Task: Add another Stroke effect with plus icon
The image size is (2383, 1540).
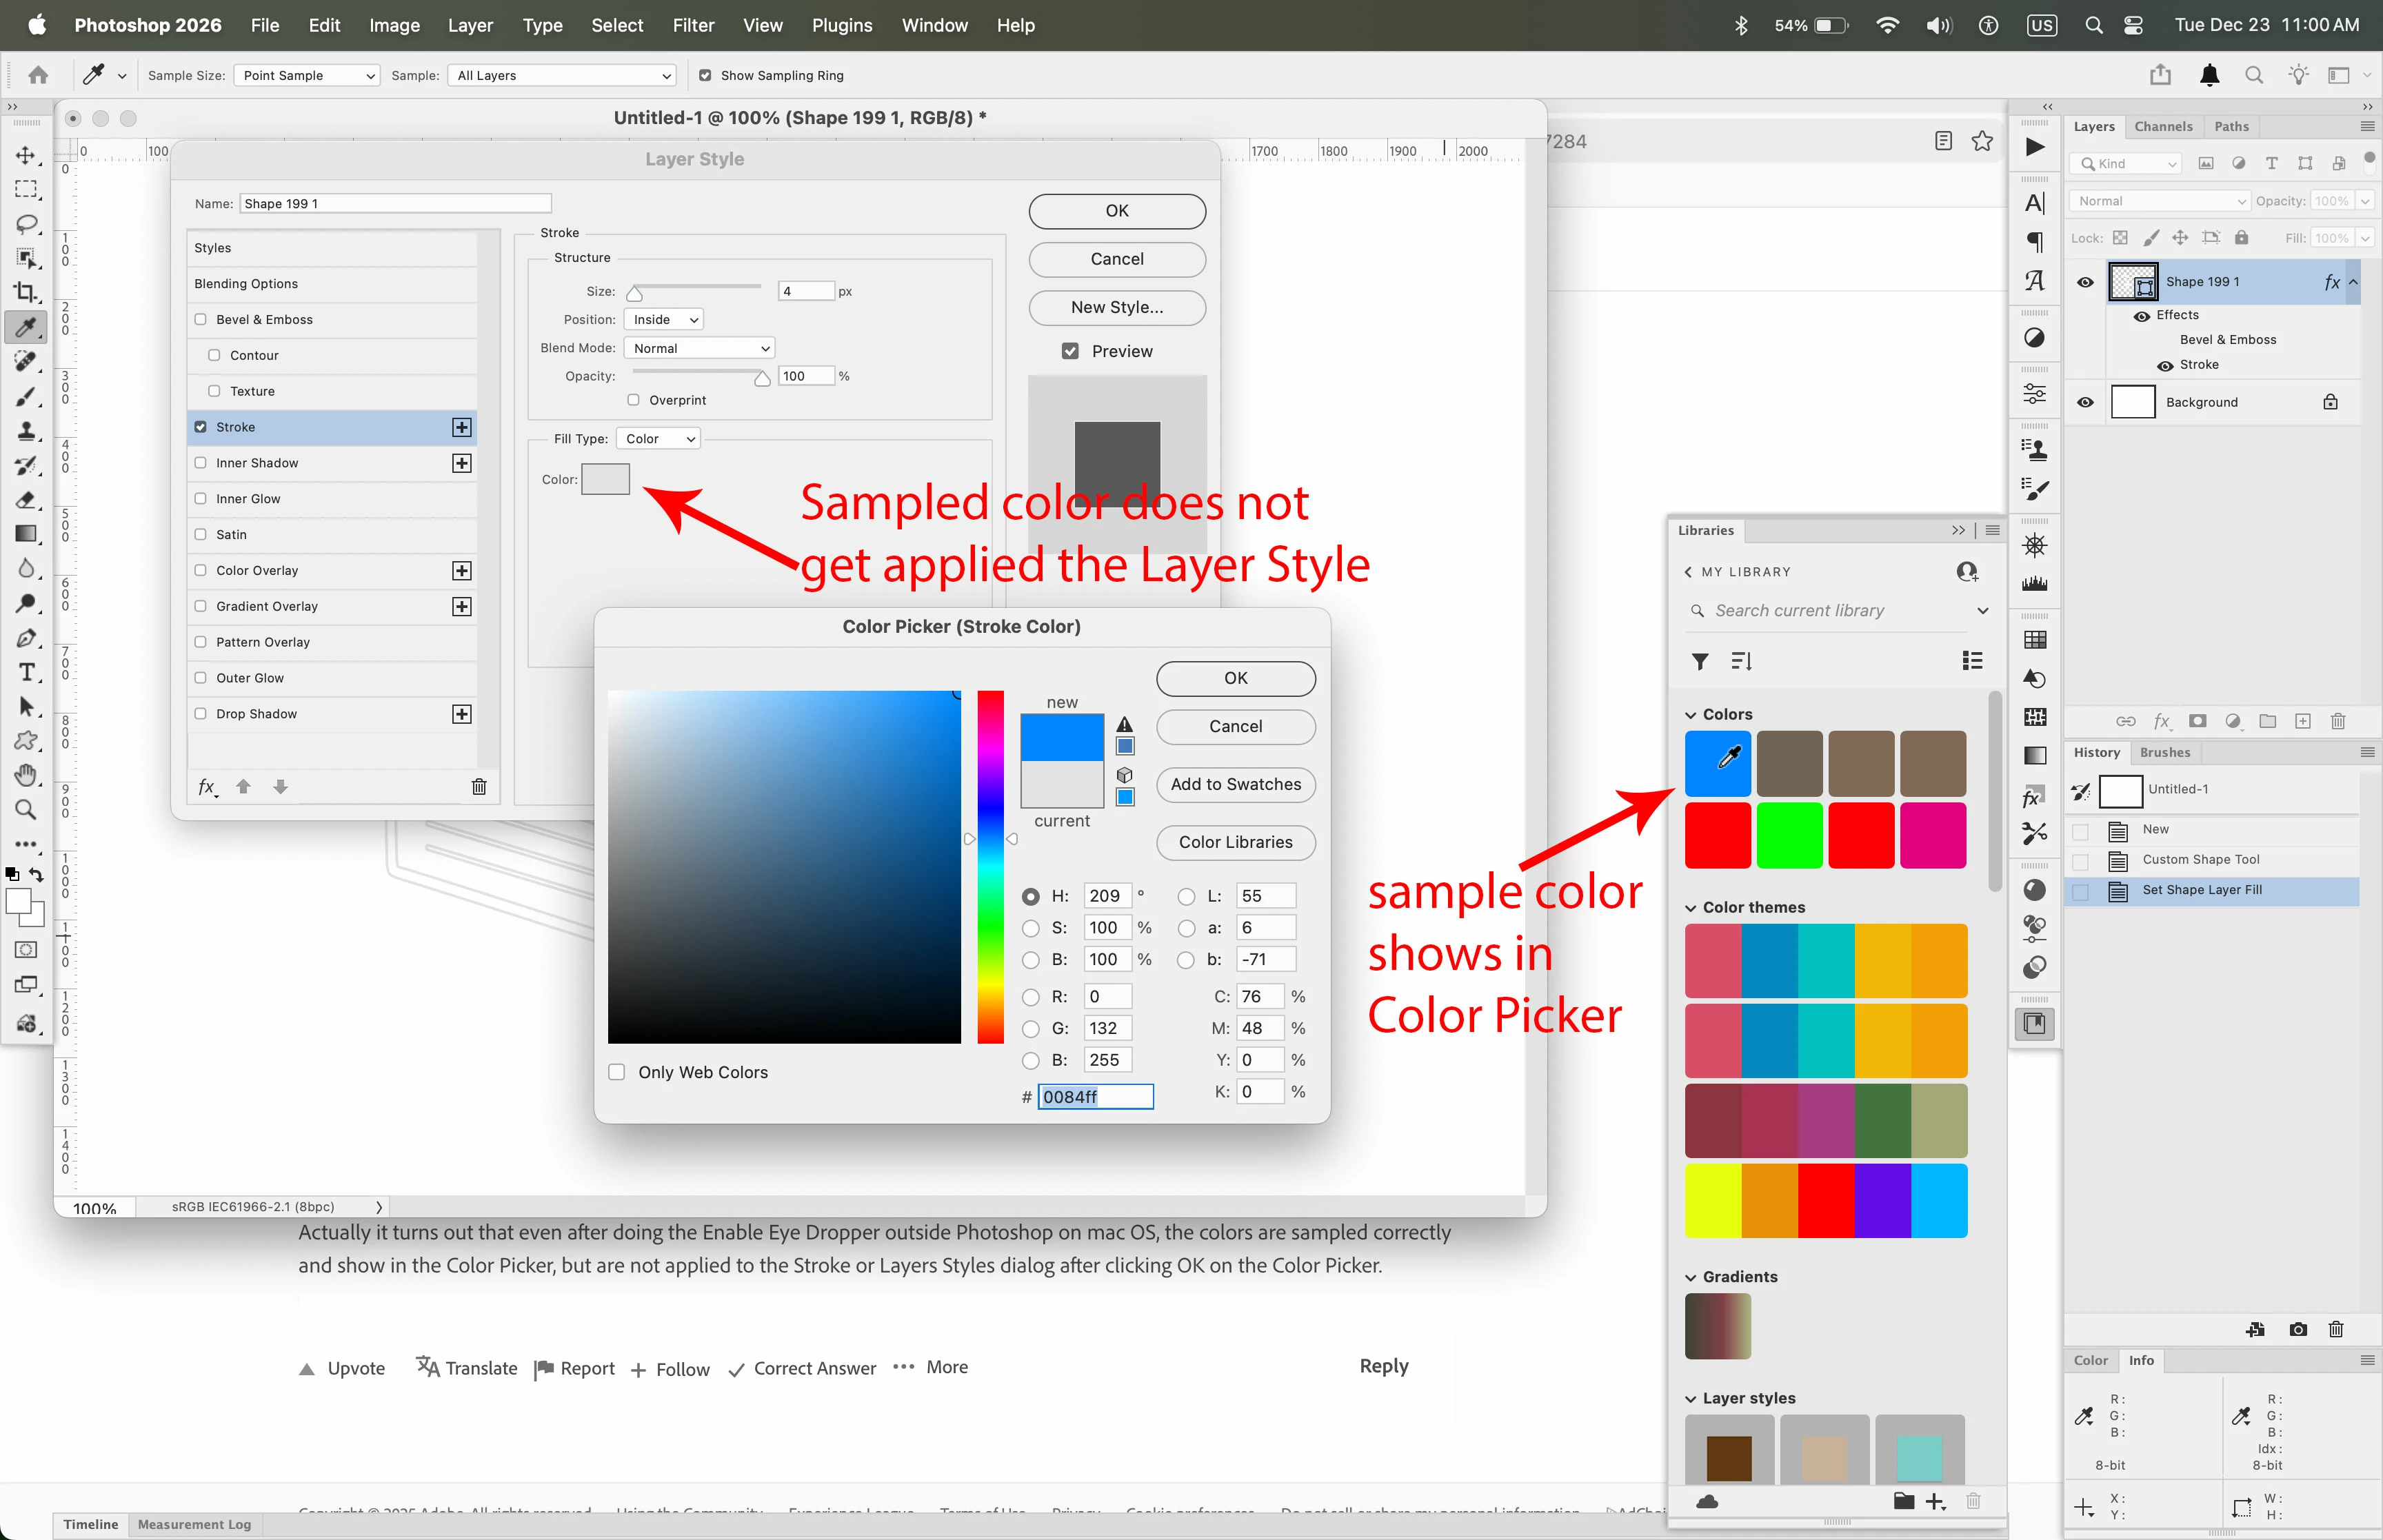Action: coord(461,427)
